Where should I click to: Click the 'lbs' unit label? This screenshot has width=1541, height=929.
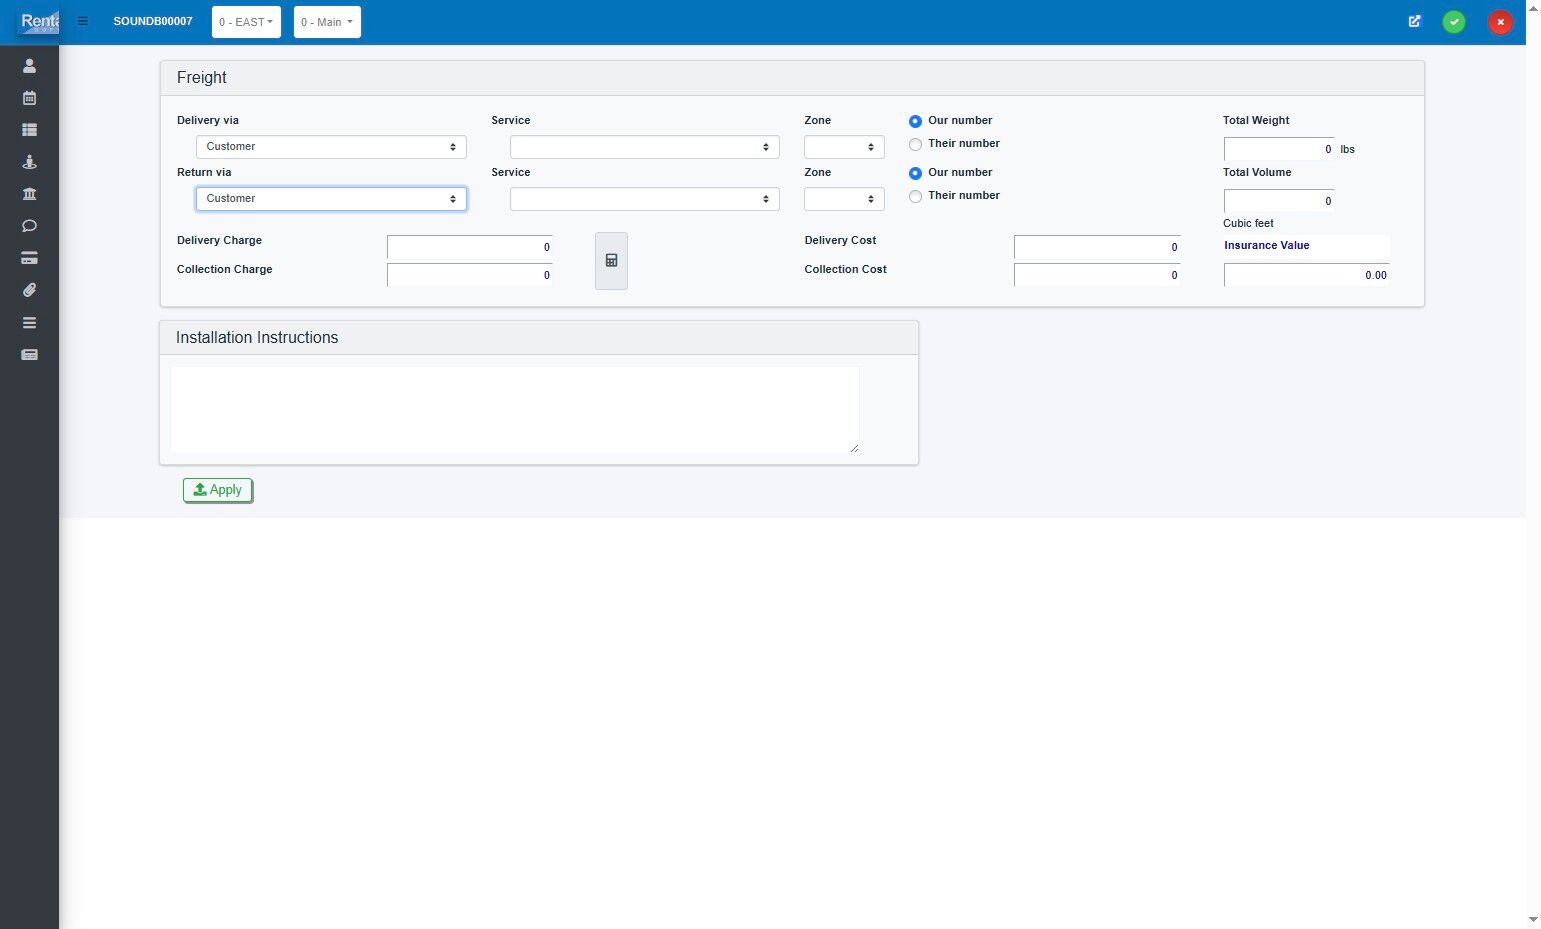coord(1348,149)
